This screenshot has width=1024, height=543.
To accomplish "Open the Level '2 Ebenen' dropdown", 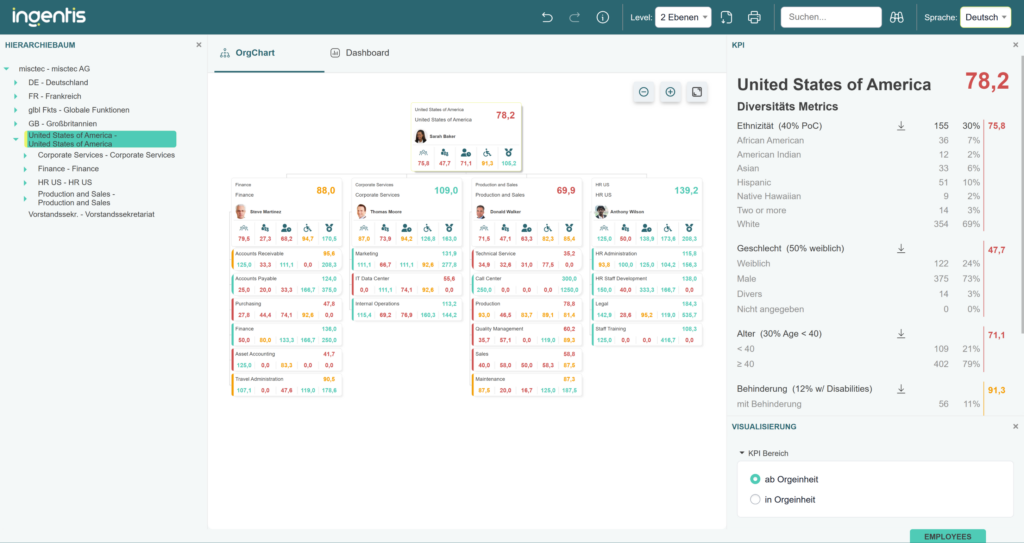I will 683,18.
